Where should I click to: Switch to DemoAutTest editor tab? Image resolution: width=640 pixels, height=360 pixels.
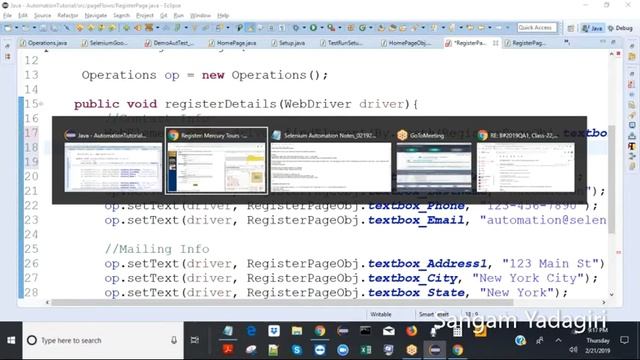point(169,43)
